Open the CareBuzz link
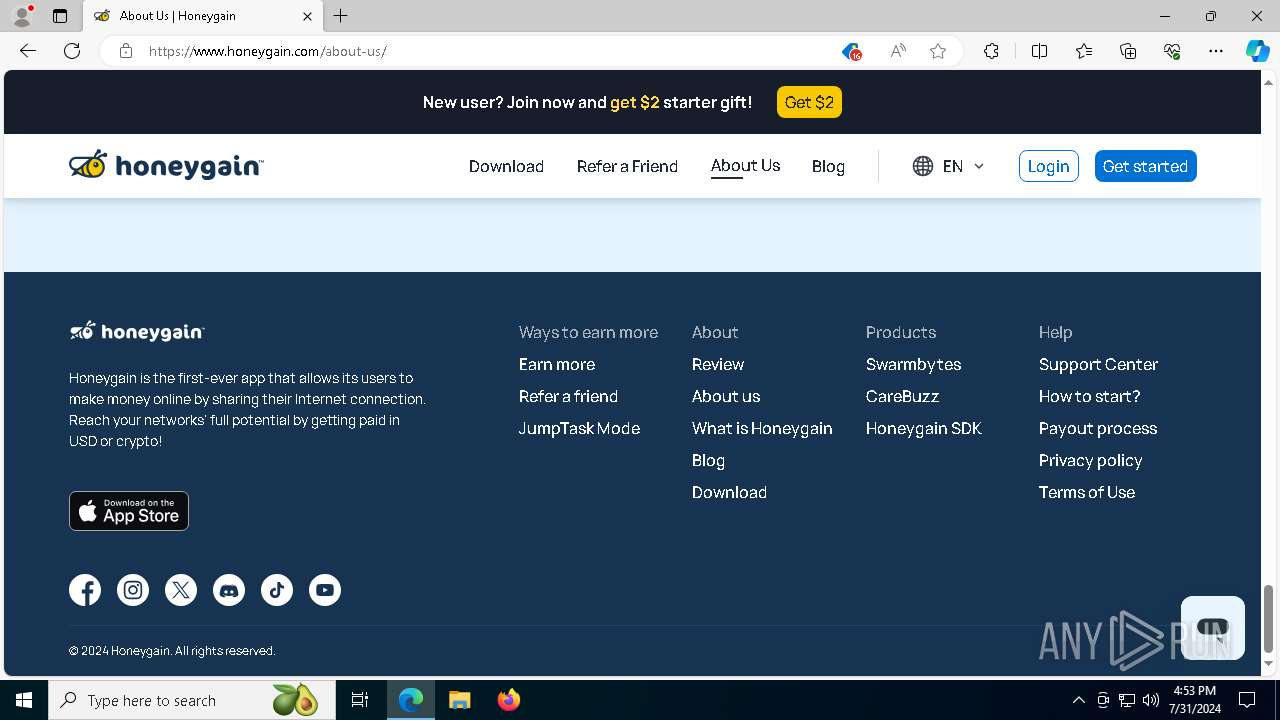The width and height of the screenshot is (1280, 720). tap(902, 396)
